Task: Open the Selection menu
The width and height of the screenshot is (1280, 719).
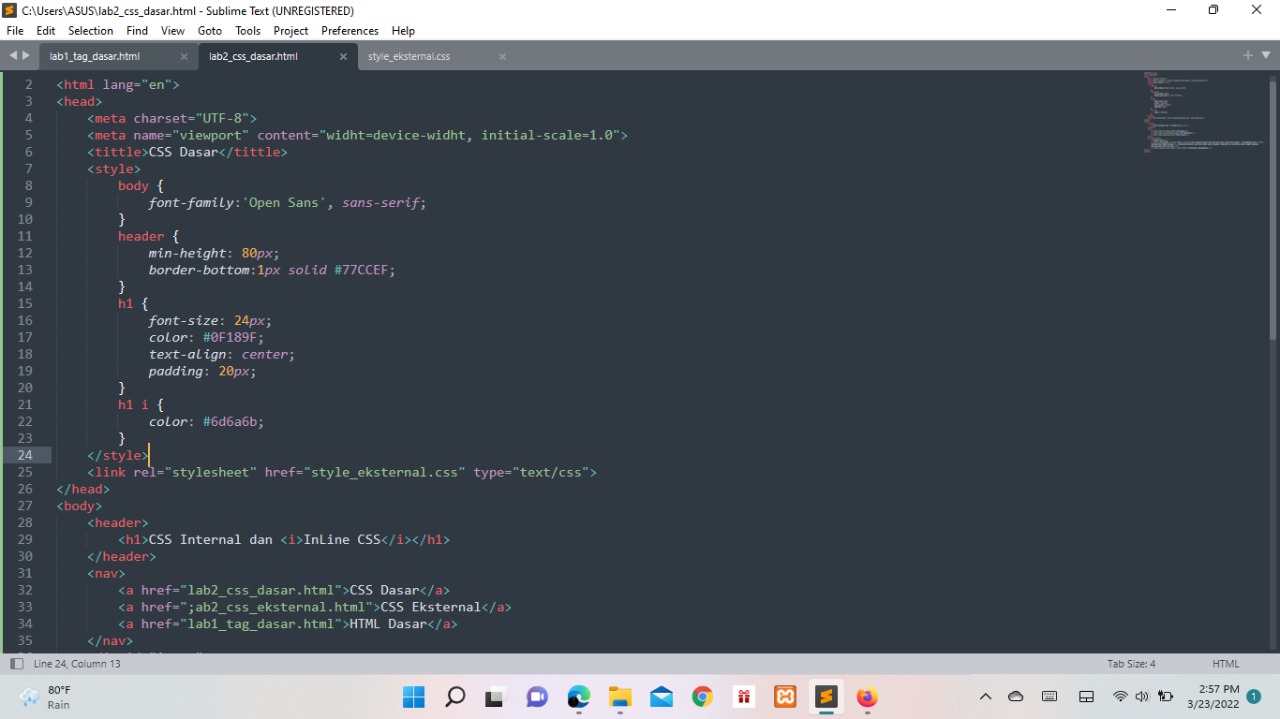Action: pyautogui.click(x=91, y=31)
